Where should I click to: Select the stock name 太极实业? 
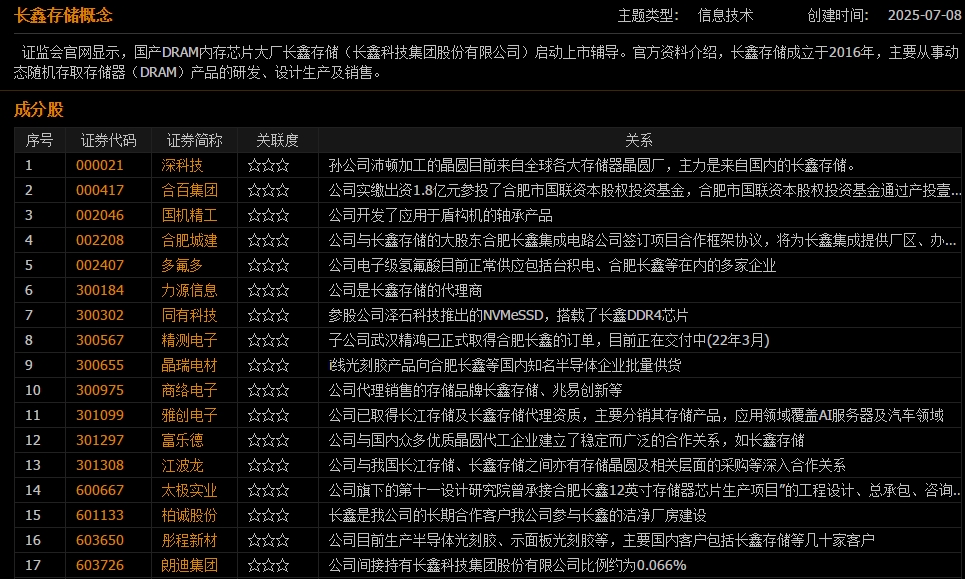coord(189,490)
